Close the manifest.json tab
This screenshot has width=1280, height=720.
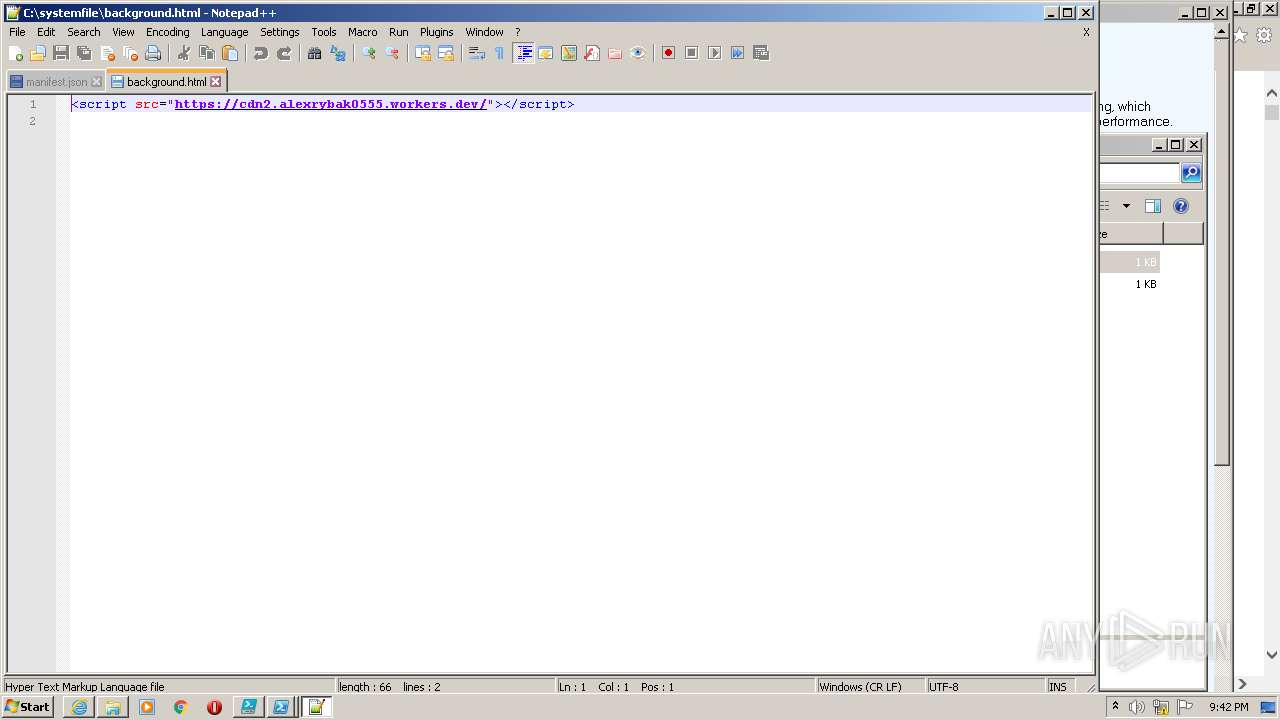tap(96, 82)
